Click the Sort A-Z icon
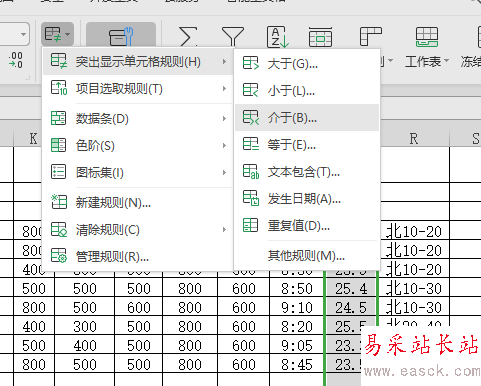The width and height of the screenshot is (481, 386). 277,37
